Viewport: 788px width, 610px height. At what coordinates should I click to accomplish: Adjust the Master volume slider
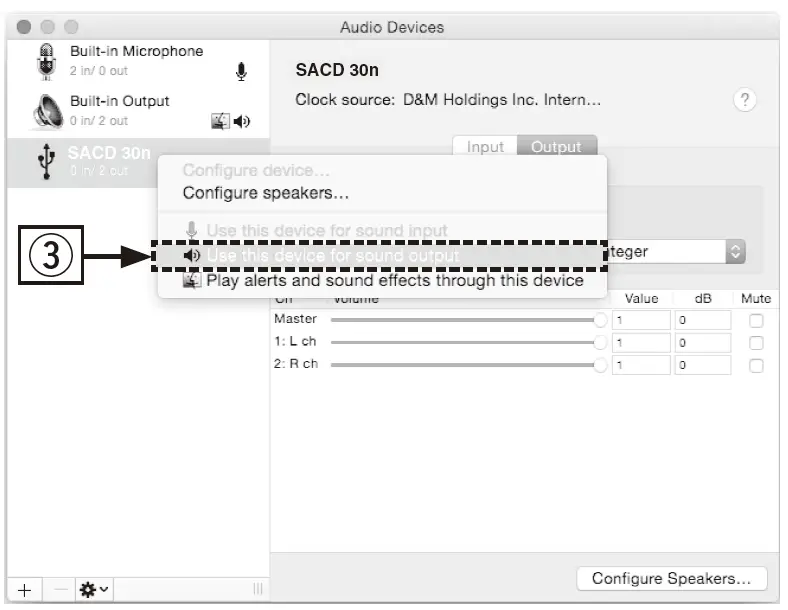pyautogui.click(x=468, y=320)
